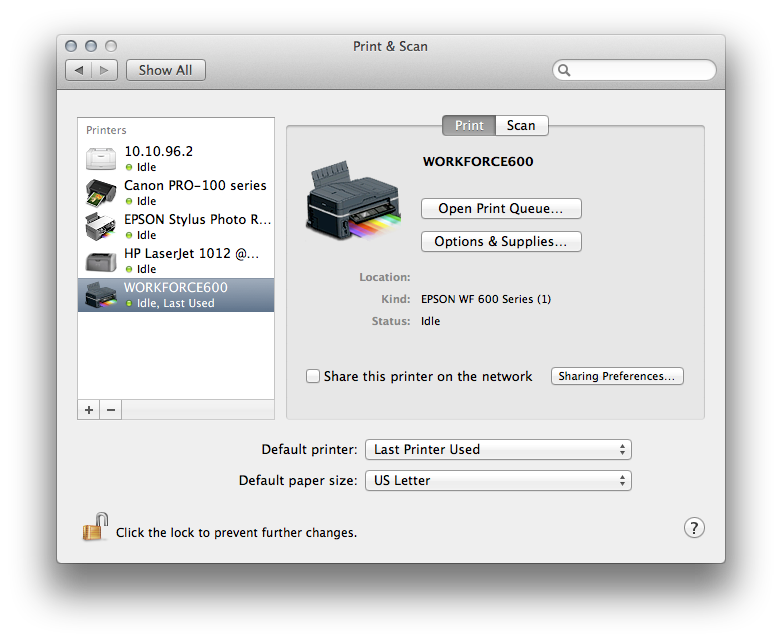Click the WORKFORCE600 list icon
Viewport: 782px width, 642px height.
point(101,295)
